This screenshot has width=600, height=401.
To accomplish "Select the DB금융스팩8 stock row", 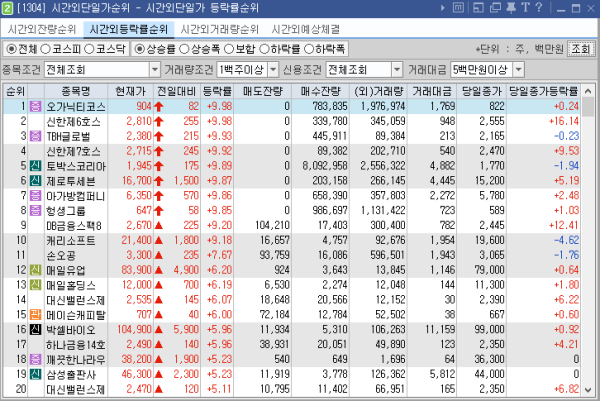I will 292,225.
